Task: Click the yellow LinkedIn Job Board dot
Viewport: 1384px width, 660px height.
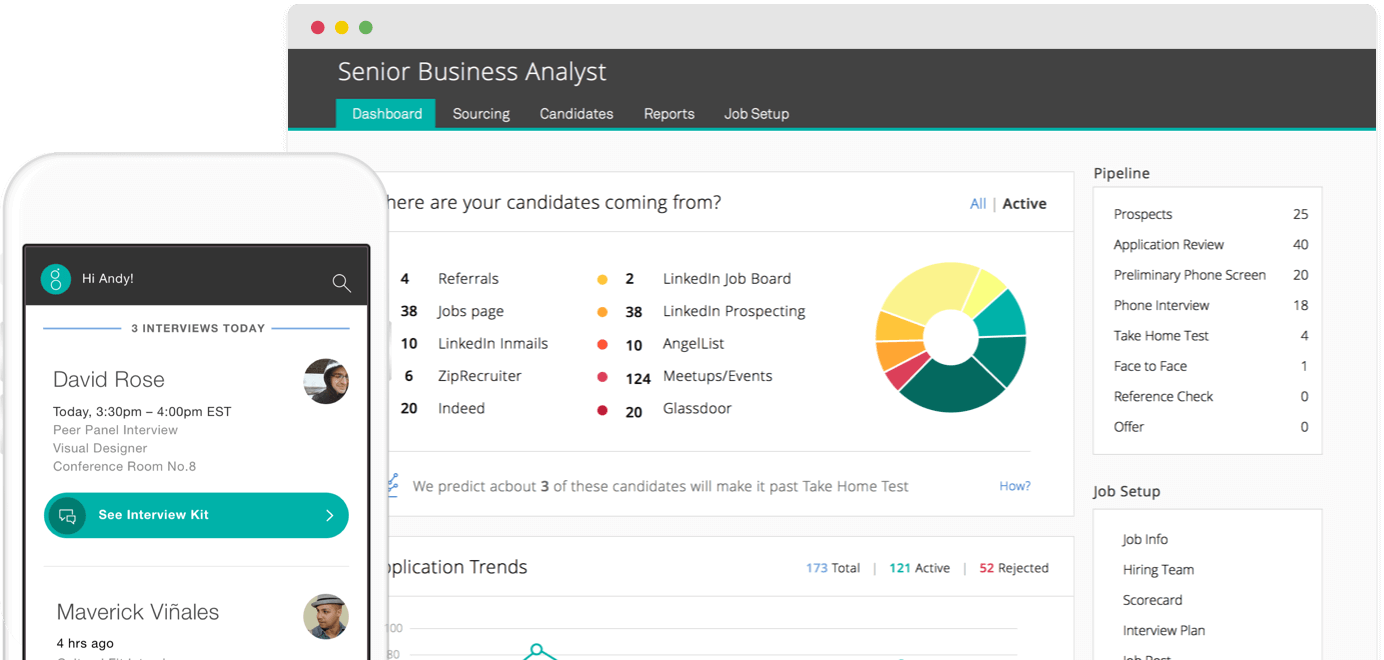Action: click(602, 280)
